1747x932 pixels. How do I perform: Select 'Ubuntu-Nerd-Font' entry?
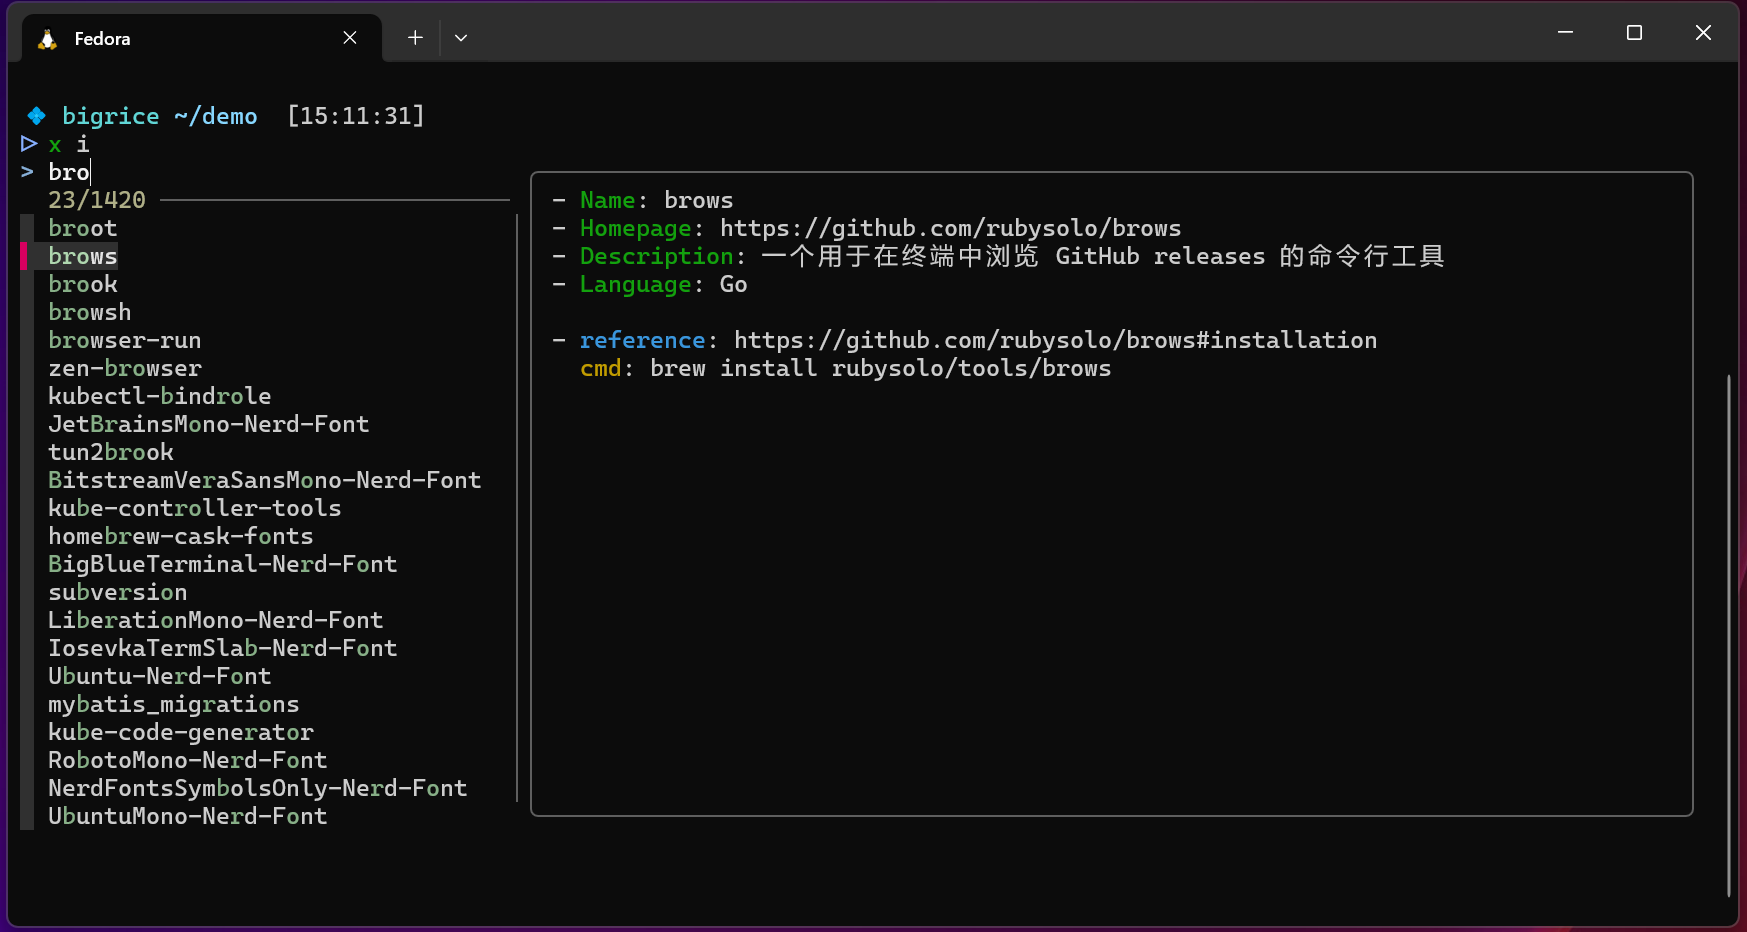pyautogui.click(x=160, y=676)
